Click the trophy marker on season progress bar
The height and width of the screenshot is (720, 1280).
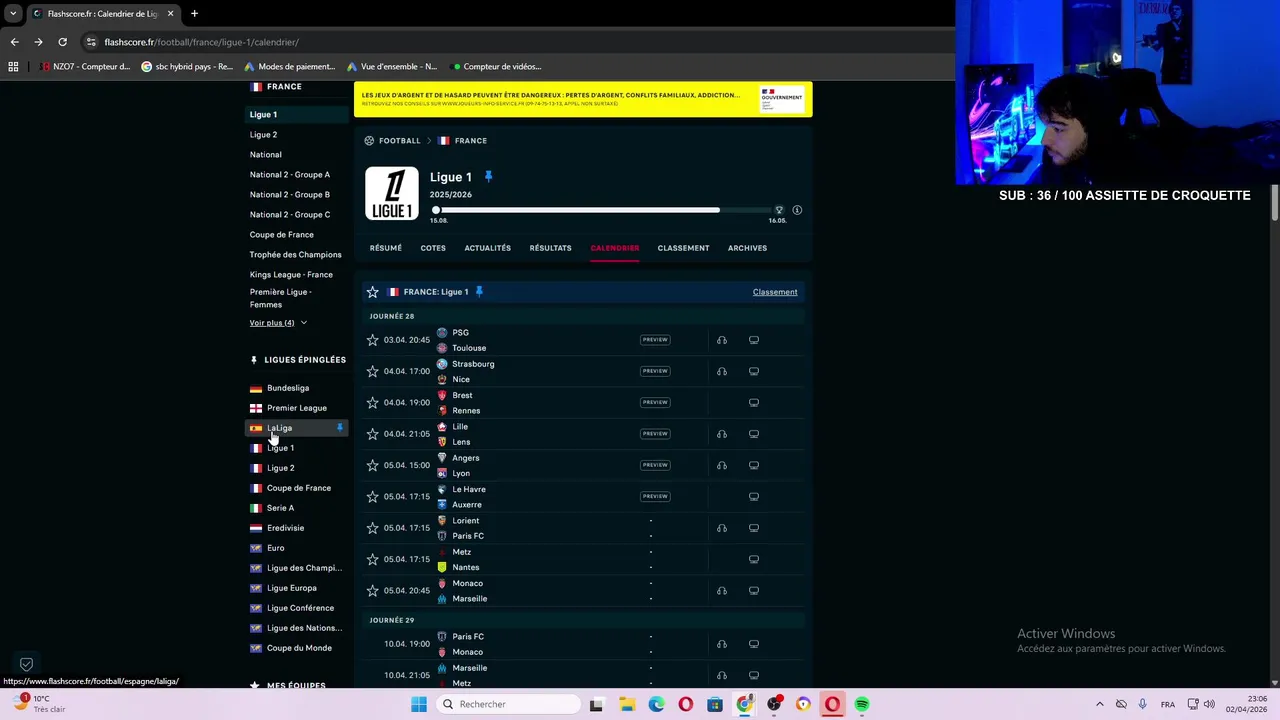[x=779, y=210]
